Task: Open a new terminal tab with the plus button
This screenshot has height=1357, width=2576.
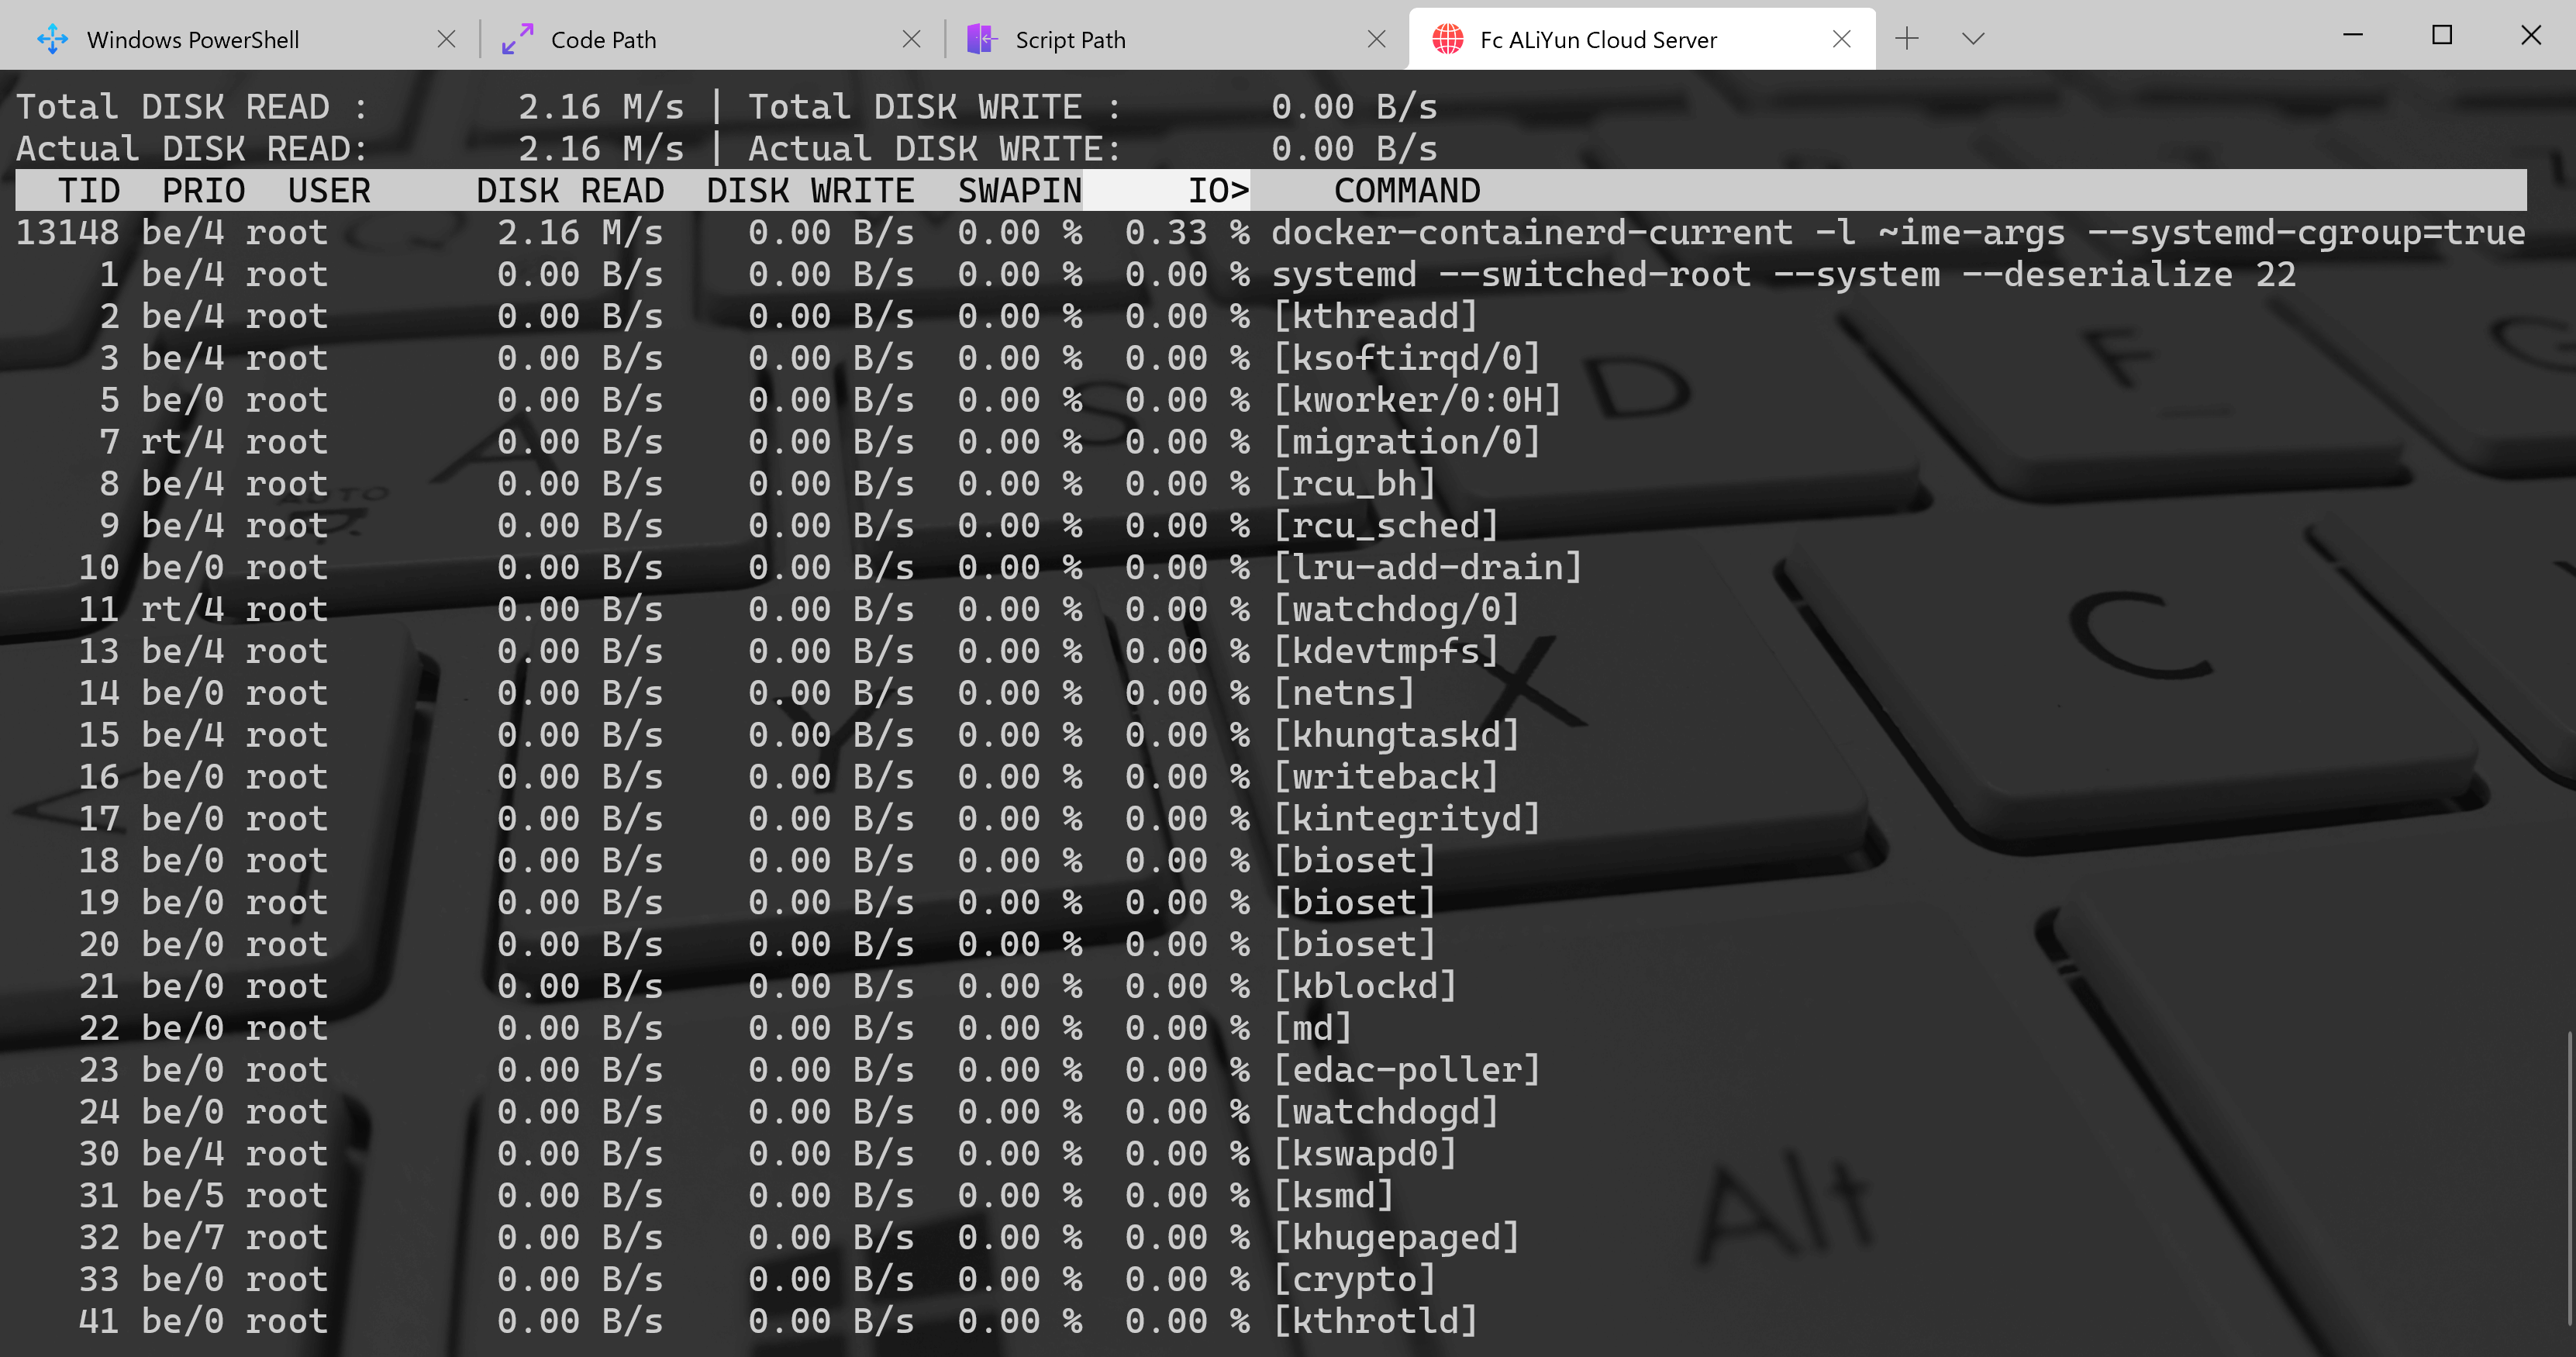Action: tap(1907, 39)
